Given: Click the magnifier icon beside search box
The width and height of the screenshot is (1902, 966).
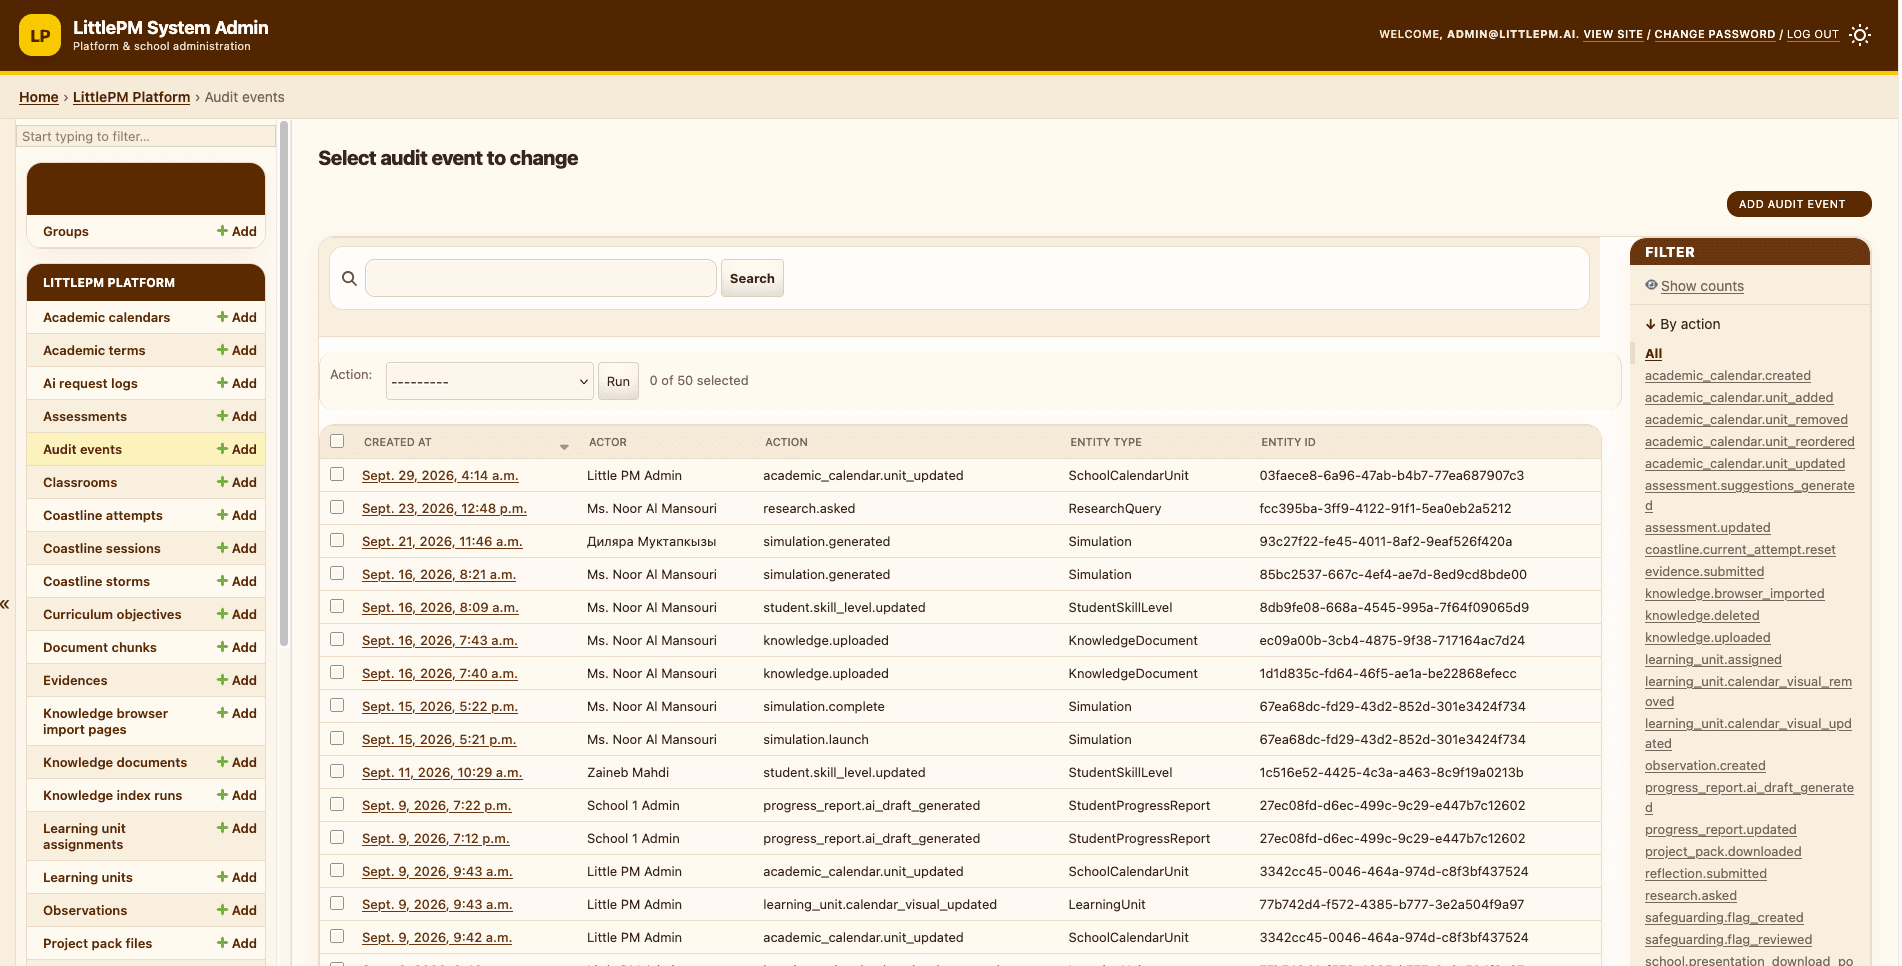Looking at the screenshot, I should 349,278.
